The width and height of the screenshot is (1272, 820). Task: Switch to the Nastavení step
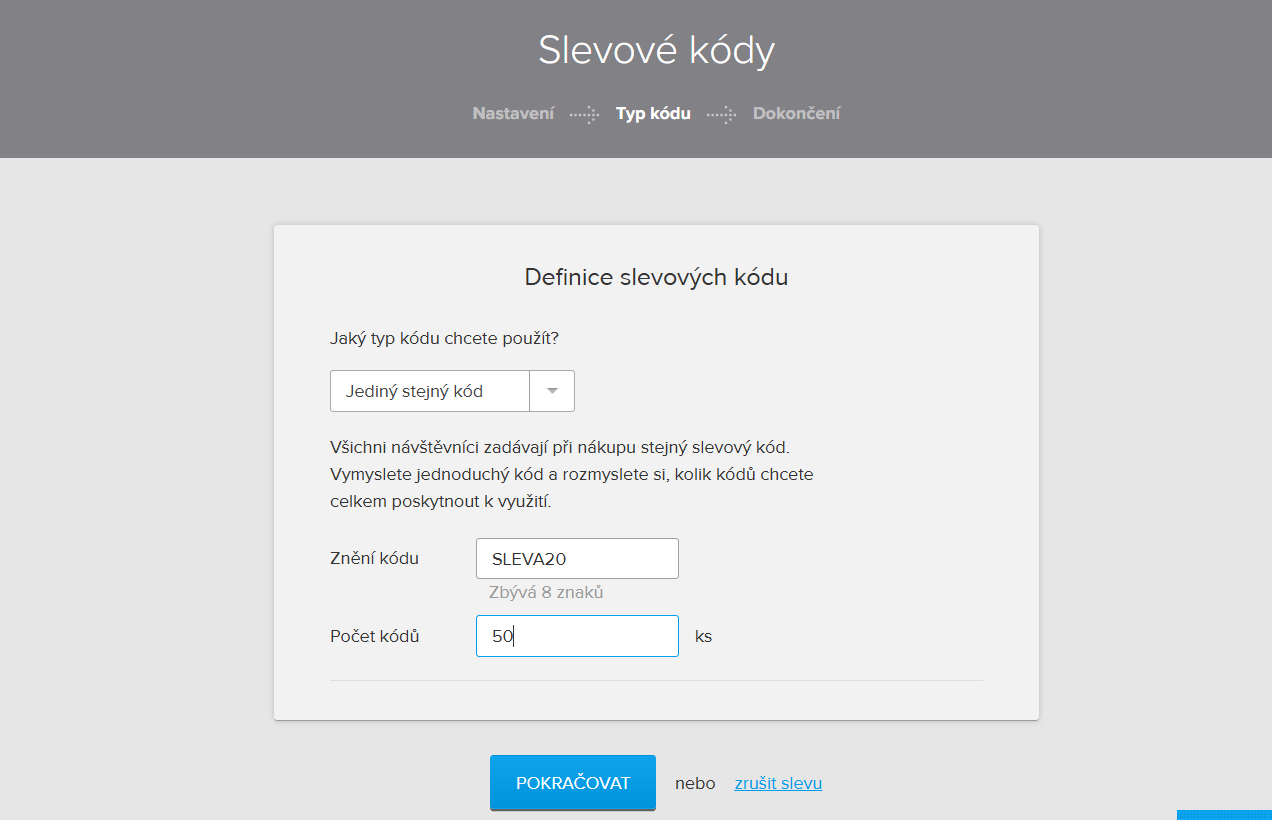[513, 113]
